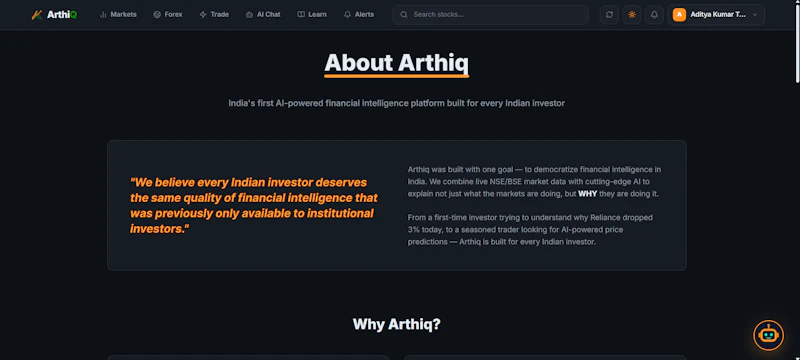This screenshot has width=800, height=360.
Task: Click the refresh data icon button
Action: click(609, 15)
